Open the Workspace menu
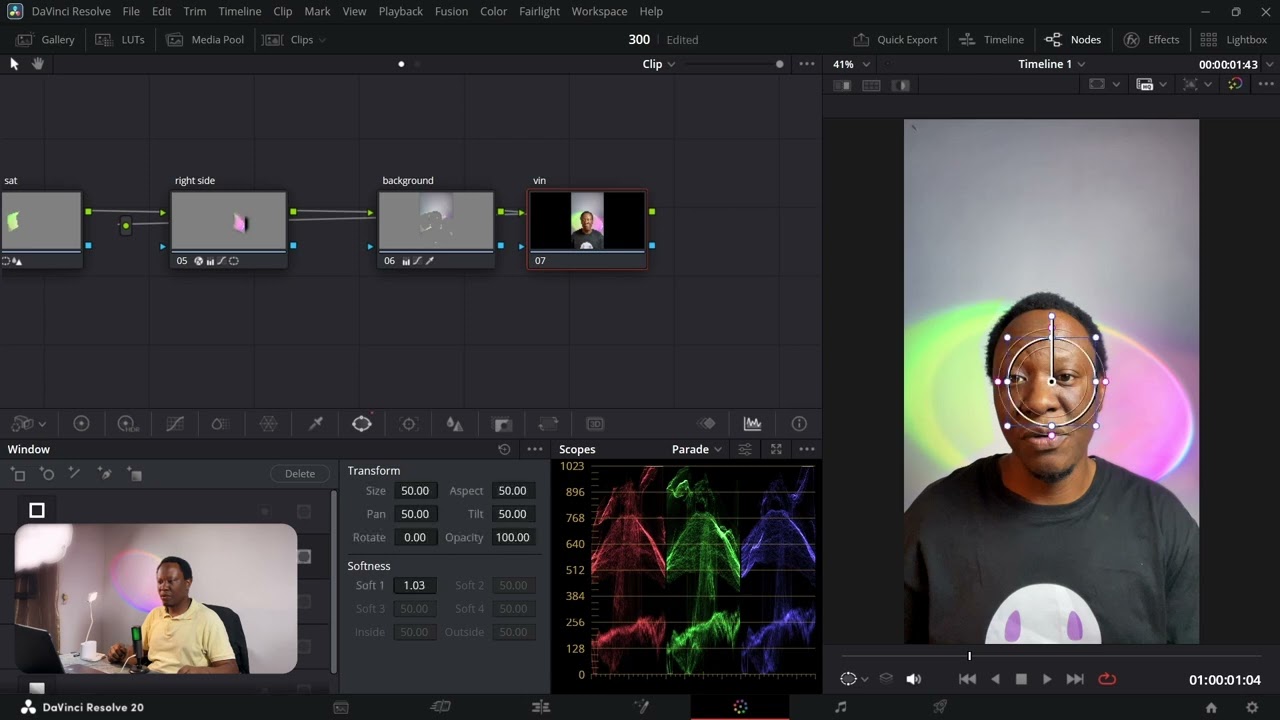The height and width of the screenshot is (720, 1280). (599, 11)
